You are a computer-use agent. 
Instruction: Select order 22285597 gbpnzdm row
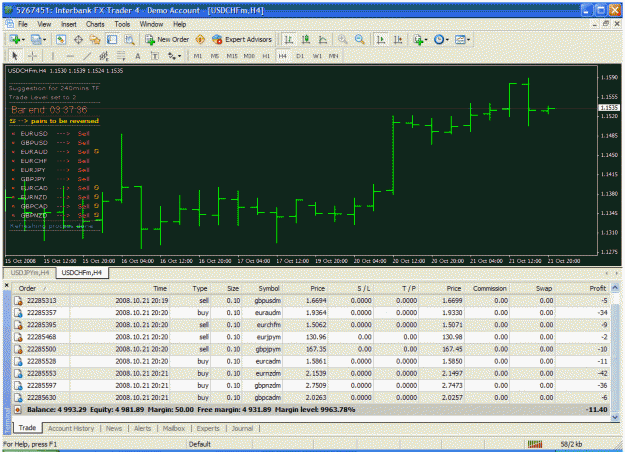point(311,386)
